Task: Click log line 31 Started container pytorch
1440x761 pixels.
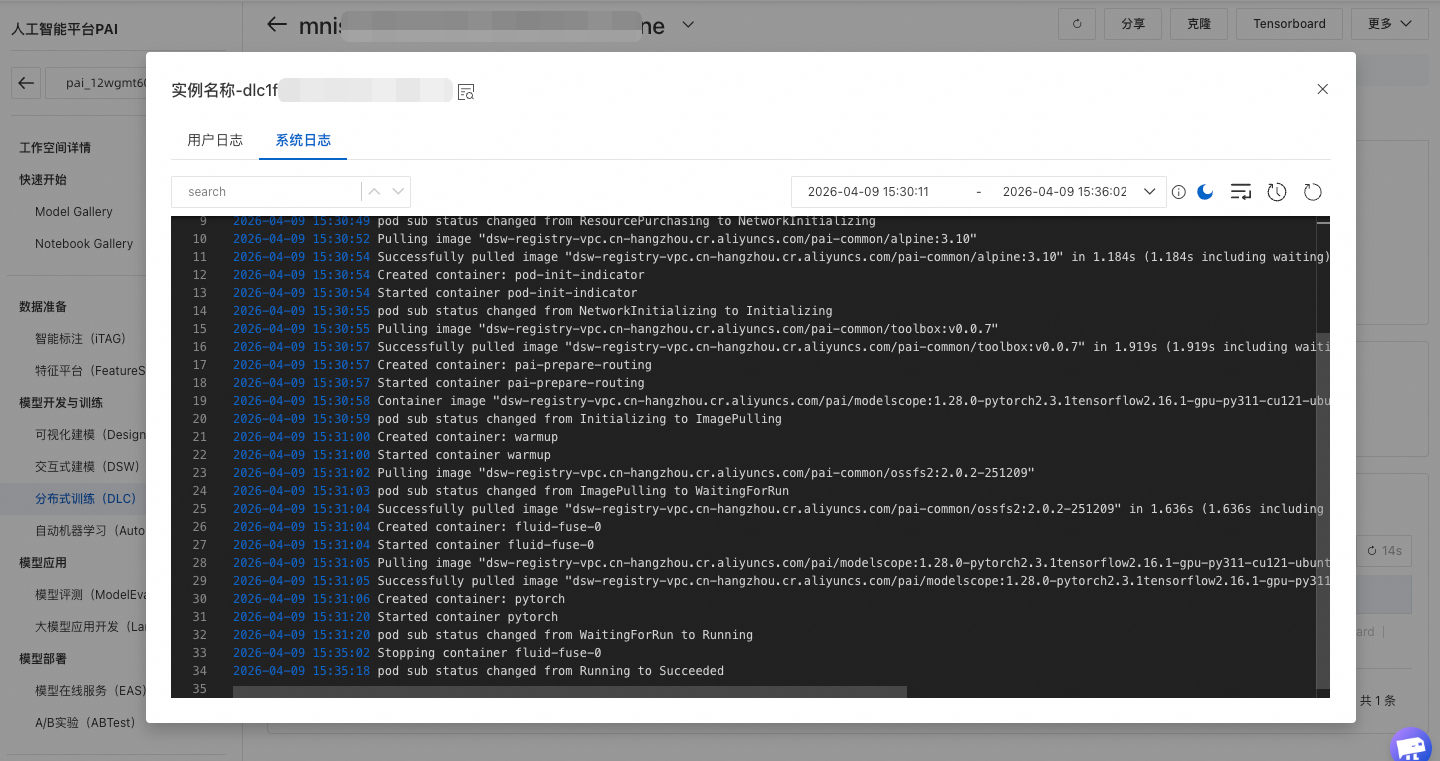Action: 468,617
